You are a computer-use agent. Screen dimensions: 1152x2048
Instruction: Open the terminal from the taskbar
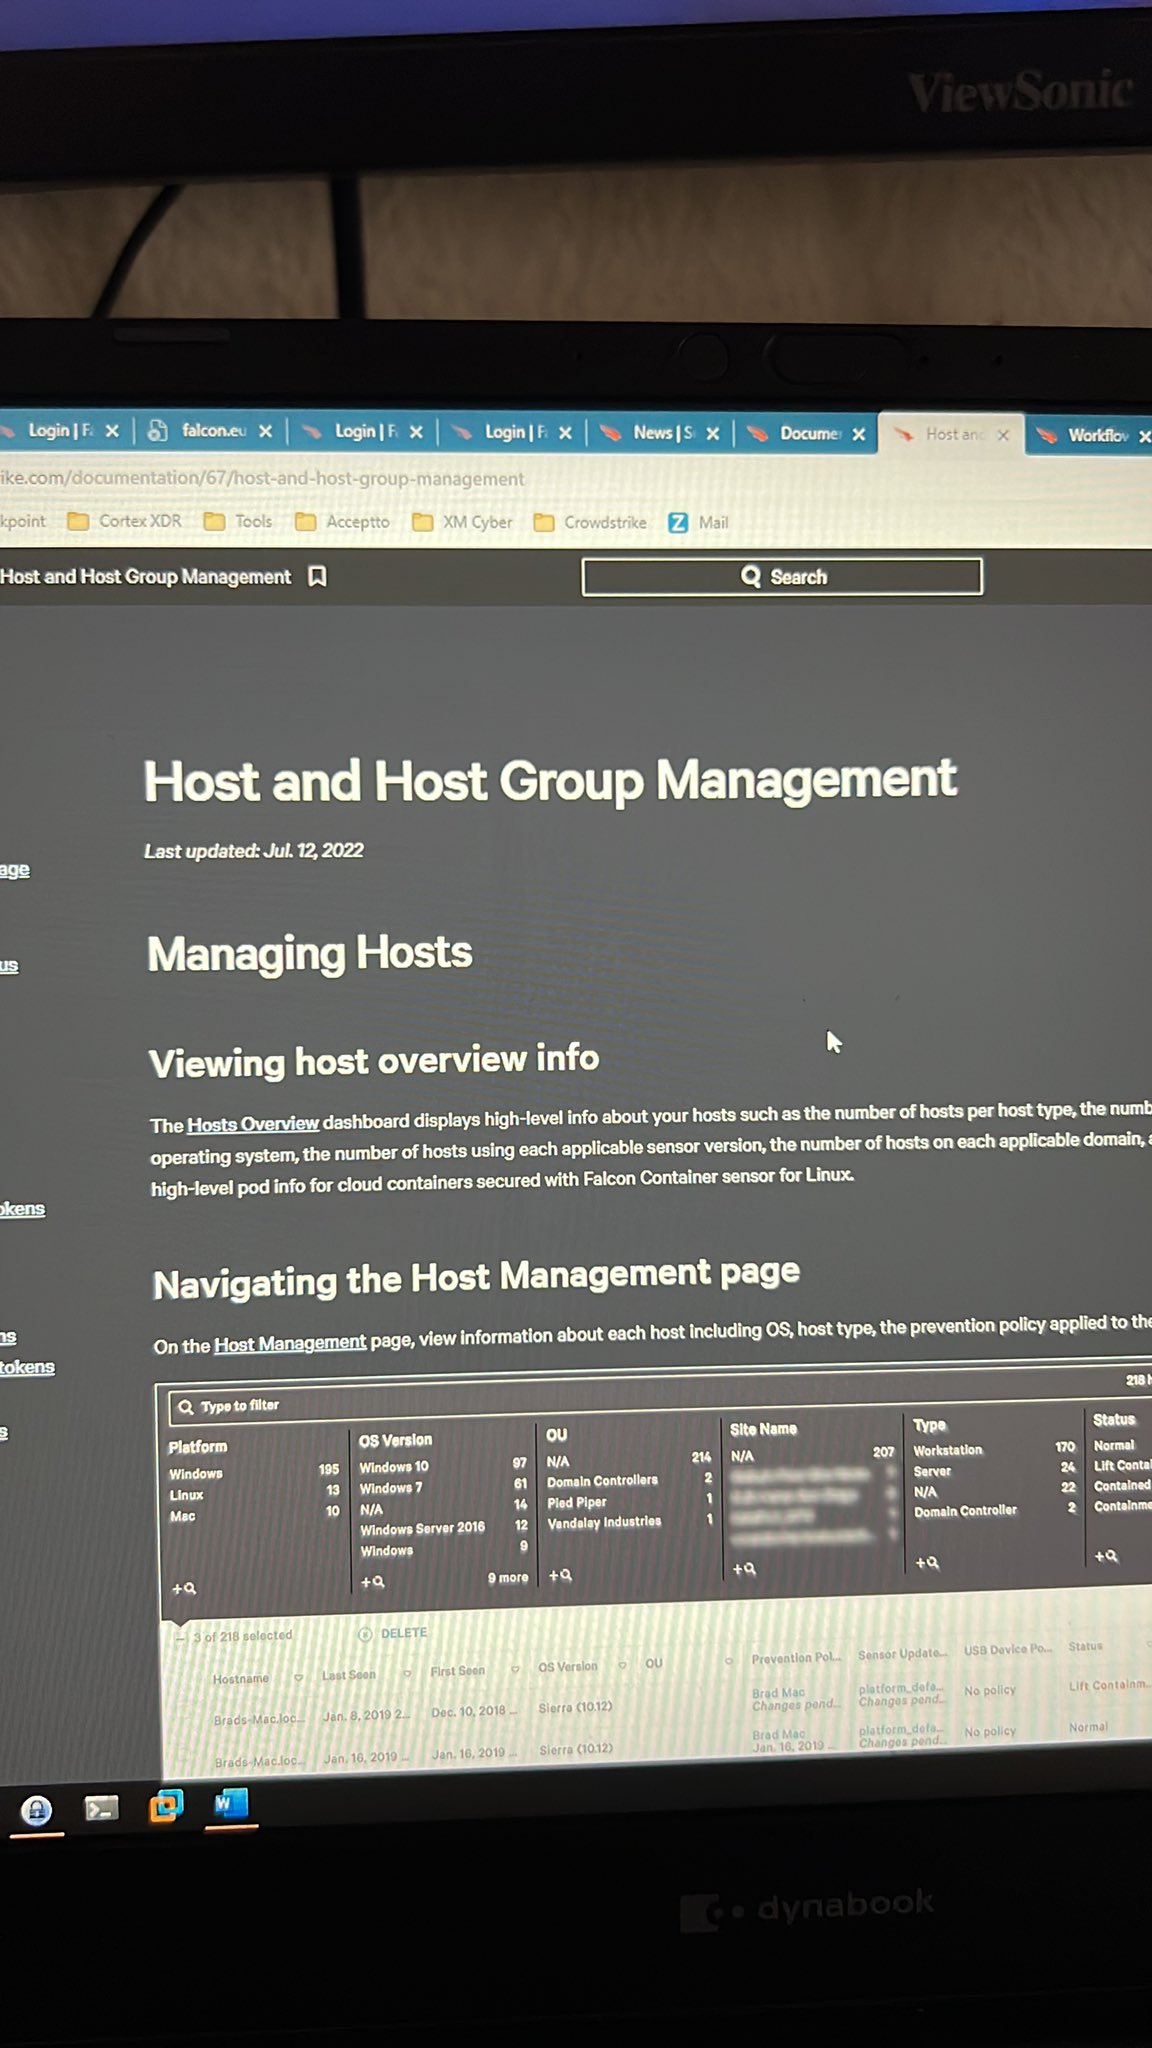101,1808
